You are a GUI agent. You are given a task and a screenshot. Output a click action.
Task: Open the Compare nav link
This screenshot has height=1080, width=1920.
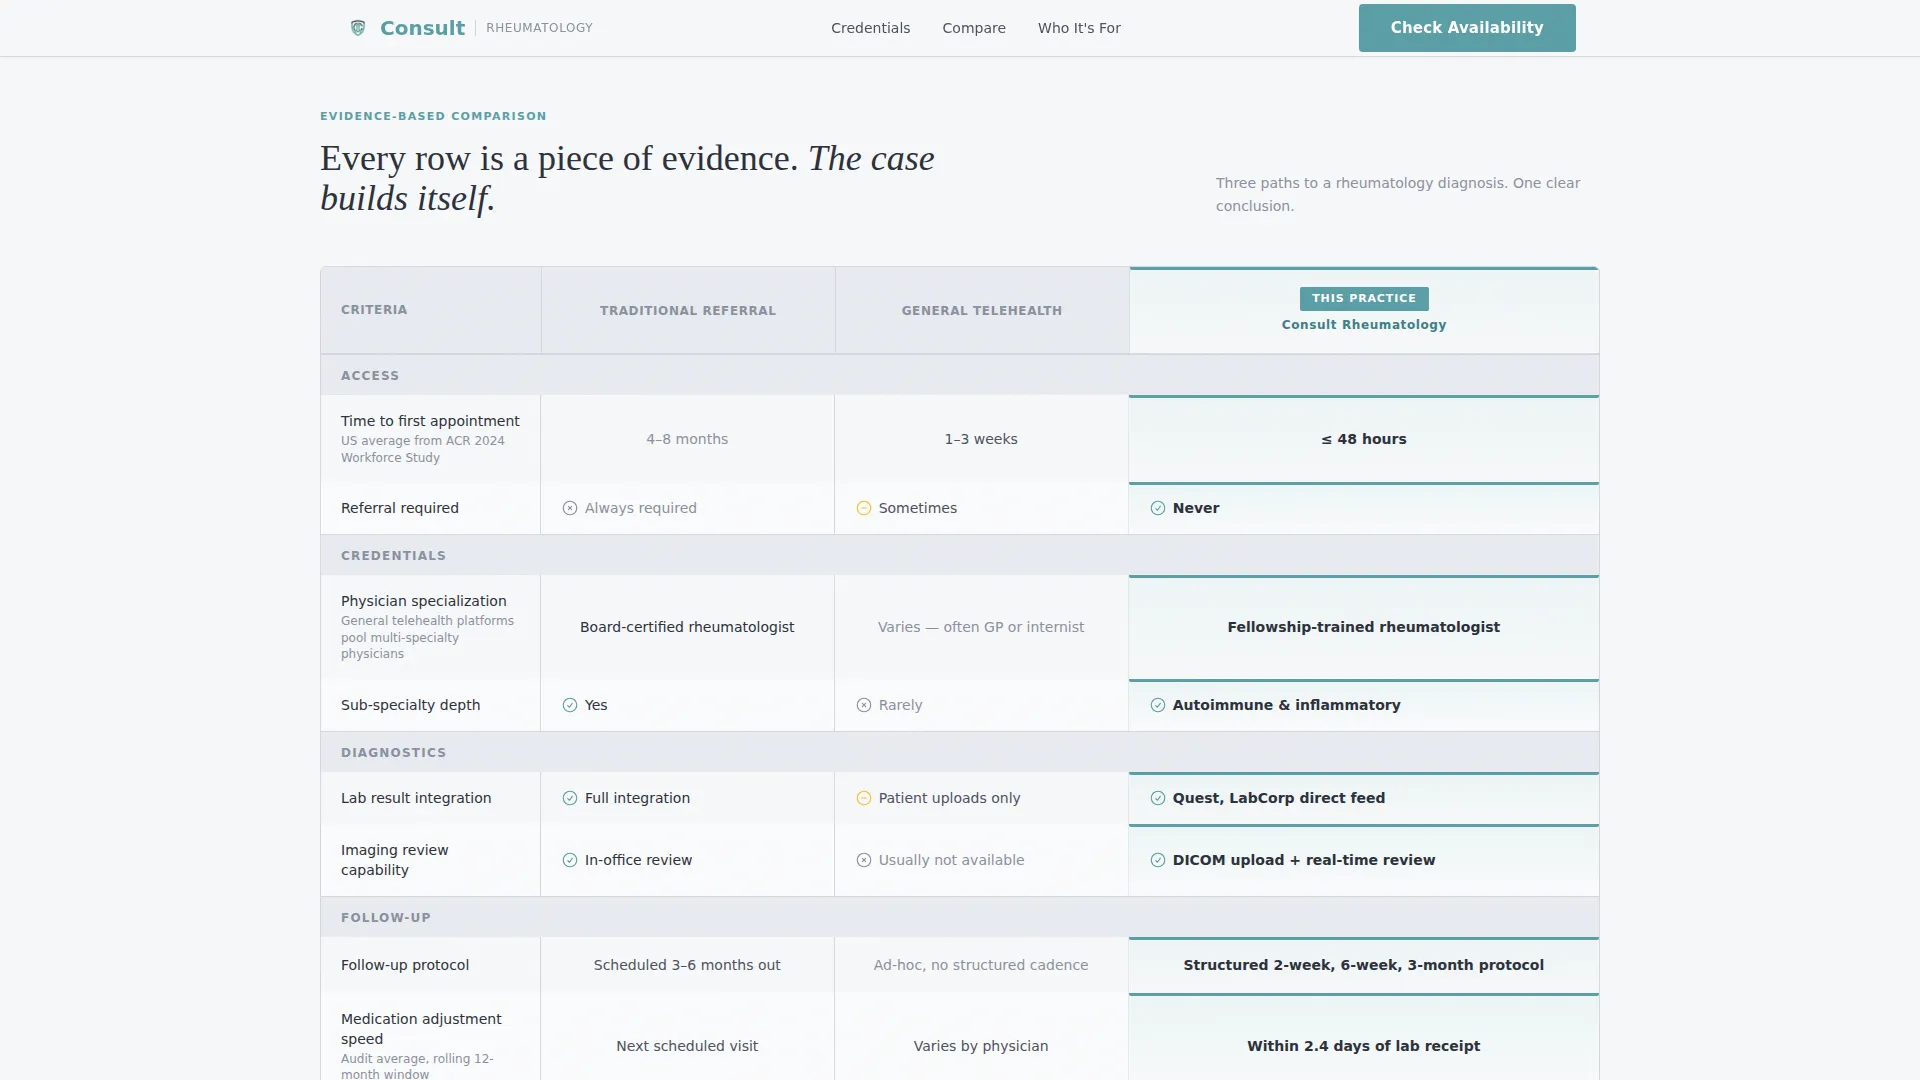click(974, 28)
